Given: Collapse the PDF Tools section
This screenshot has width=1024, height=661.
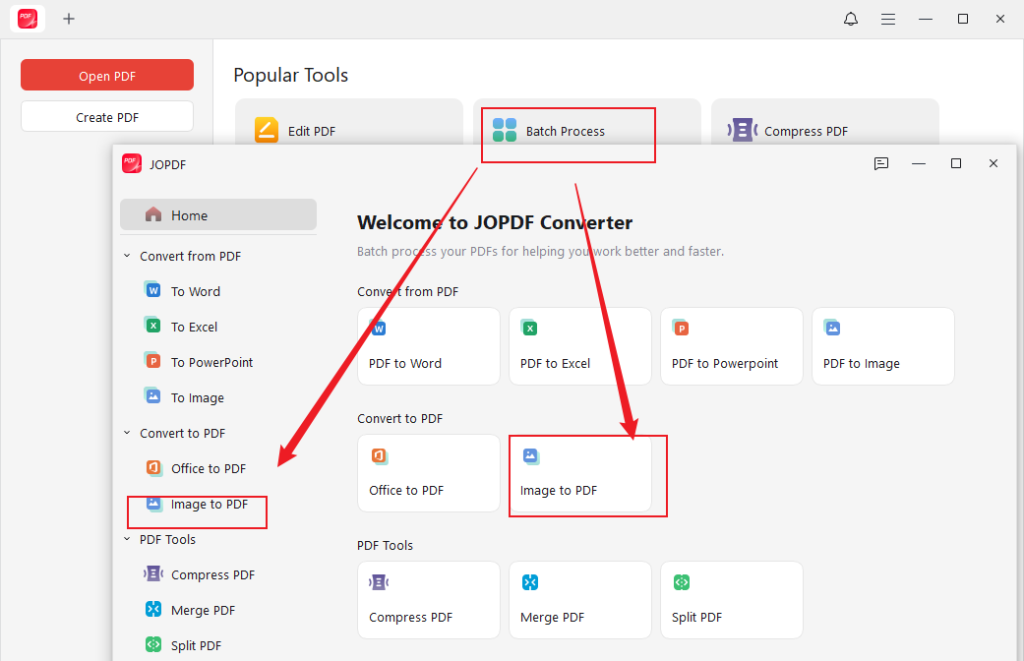Looking at the screenshot, I should coord(126,539).
